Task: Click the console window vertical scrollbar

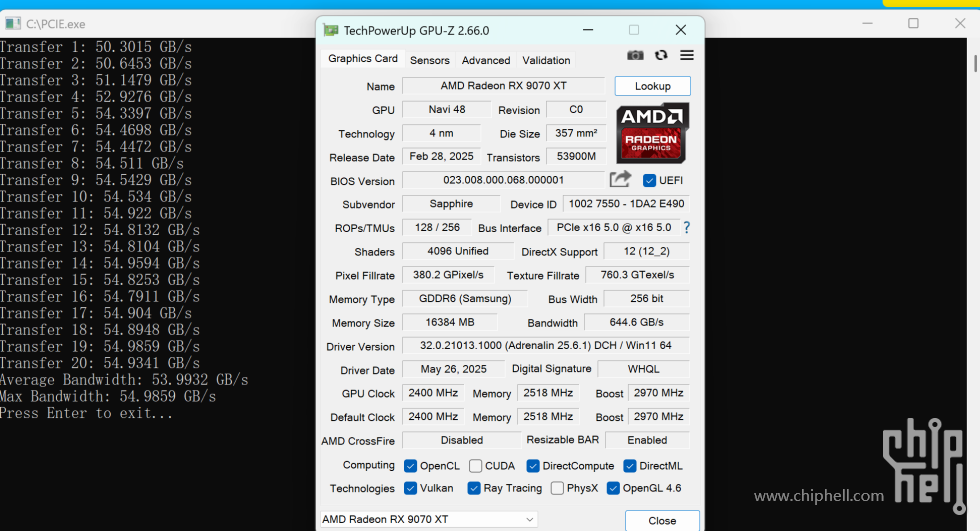Action: click(975, 63)
